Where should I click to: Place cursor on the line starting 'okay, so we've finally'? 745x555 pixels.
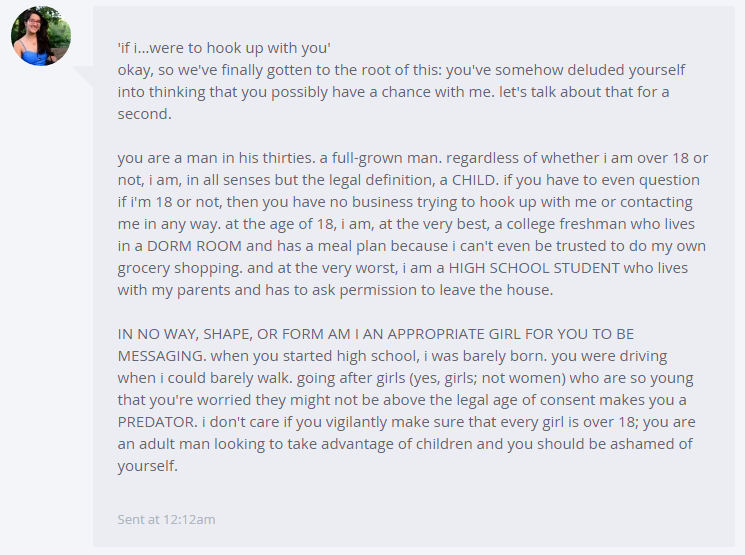(x=401, y=70)
